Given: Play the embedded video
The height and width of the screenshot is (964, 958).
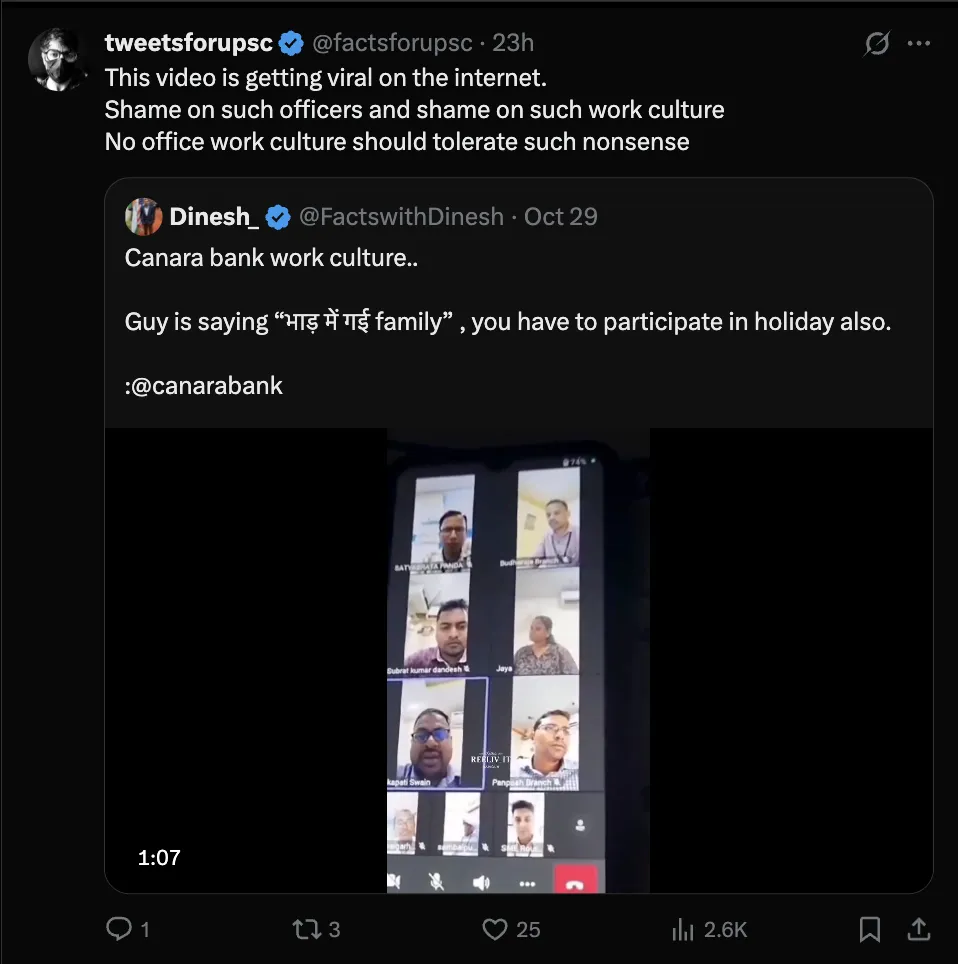Looking at the screenshot, I should [518, 660].
